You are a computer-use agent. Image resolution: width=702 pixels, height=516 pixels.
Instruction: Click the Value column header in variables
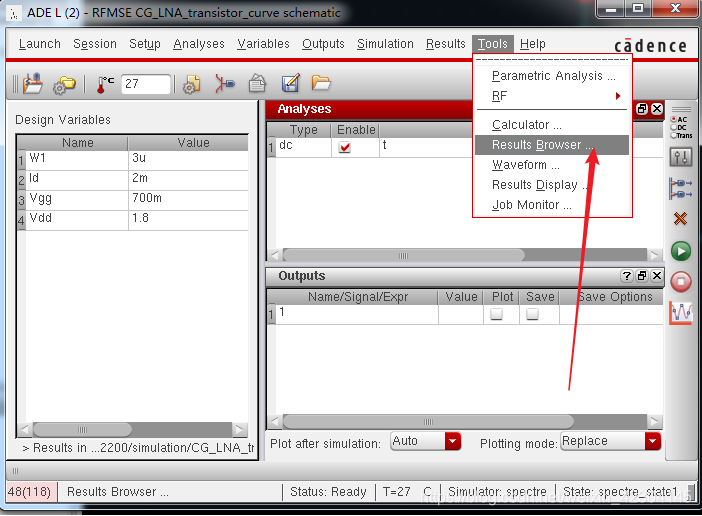tap(193, 143)
